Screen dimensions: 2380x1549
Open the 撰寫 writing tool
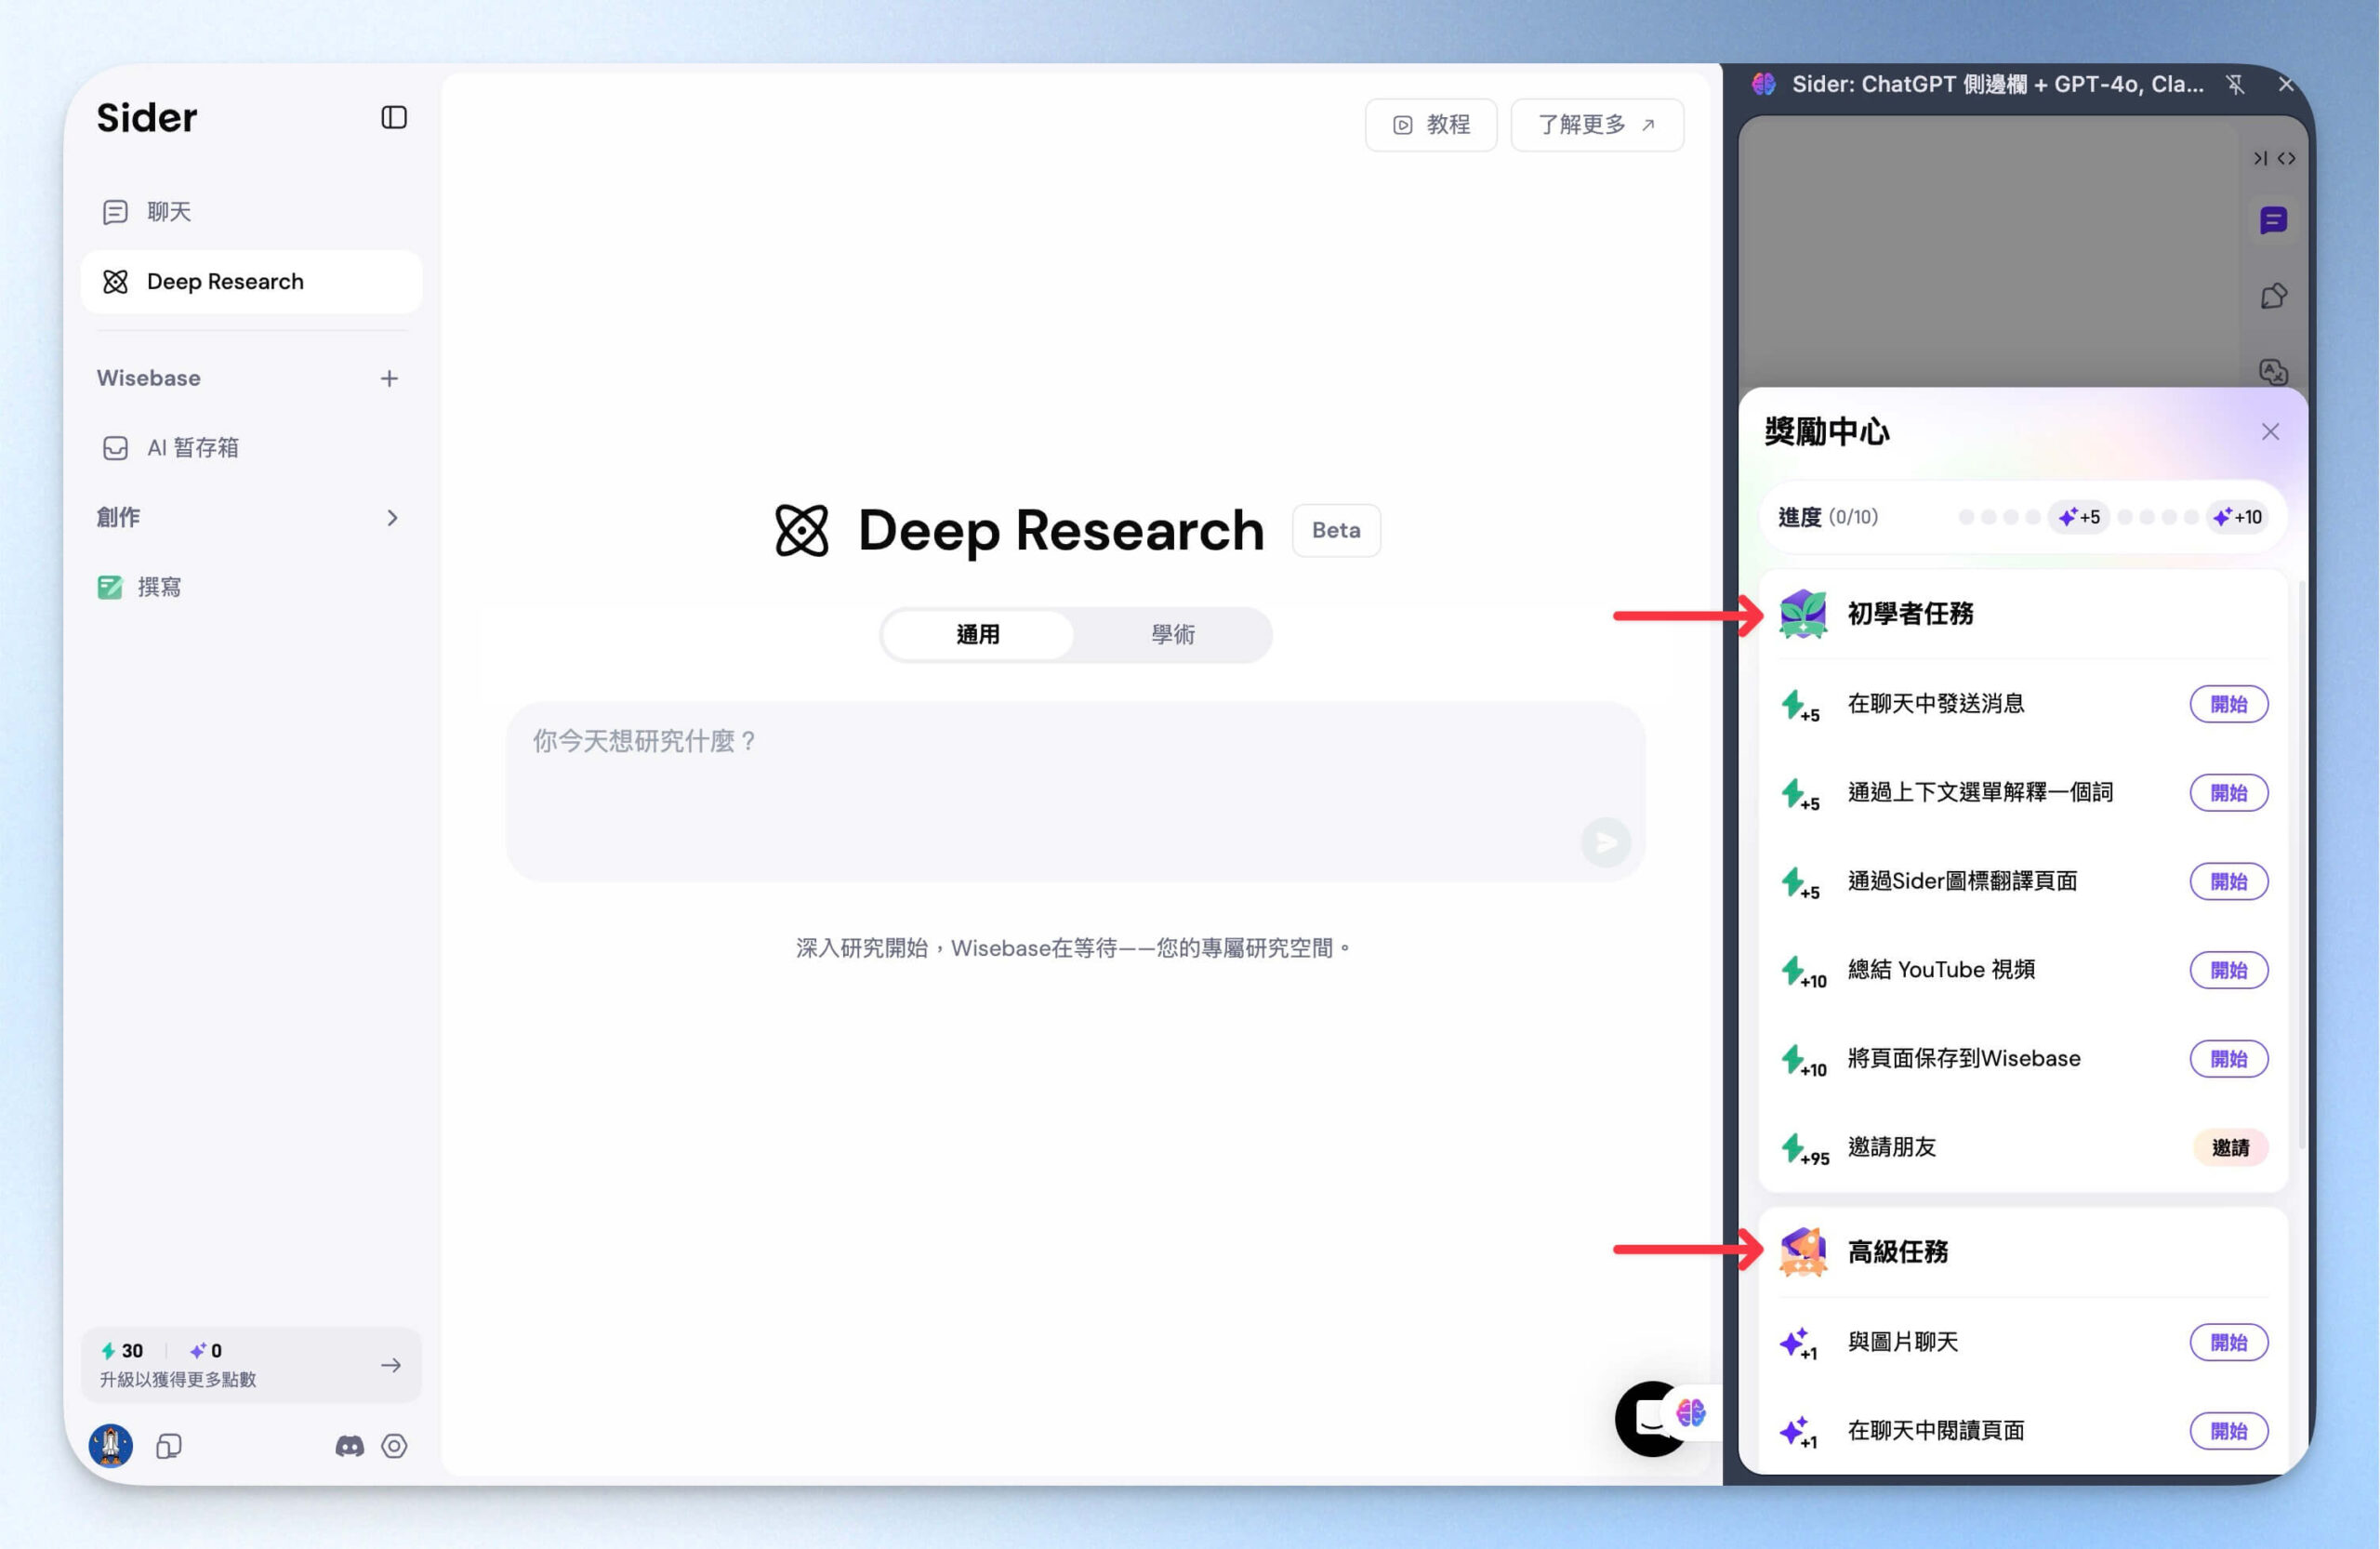tap(250, 587)
